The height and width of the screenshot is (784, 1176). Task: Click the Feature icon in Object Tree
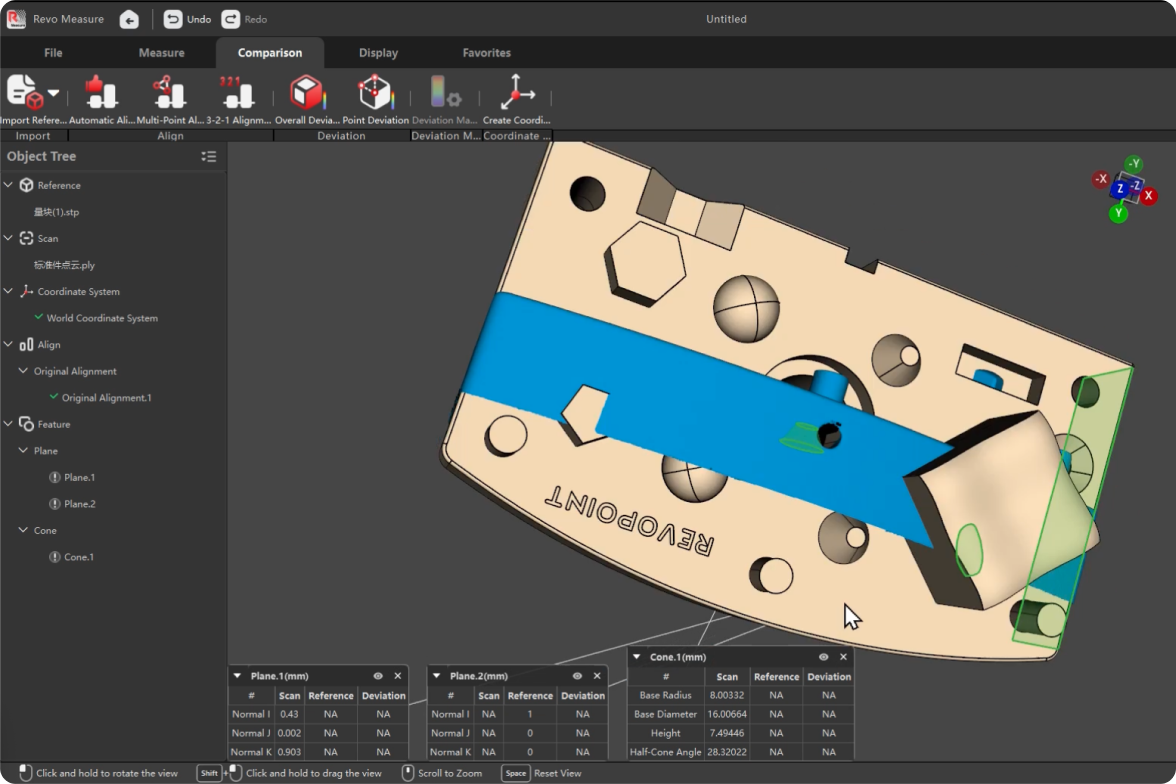click(x=26, y=424)
